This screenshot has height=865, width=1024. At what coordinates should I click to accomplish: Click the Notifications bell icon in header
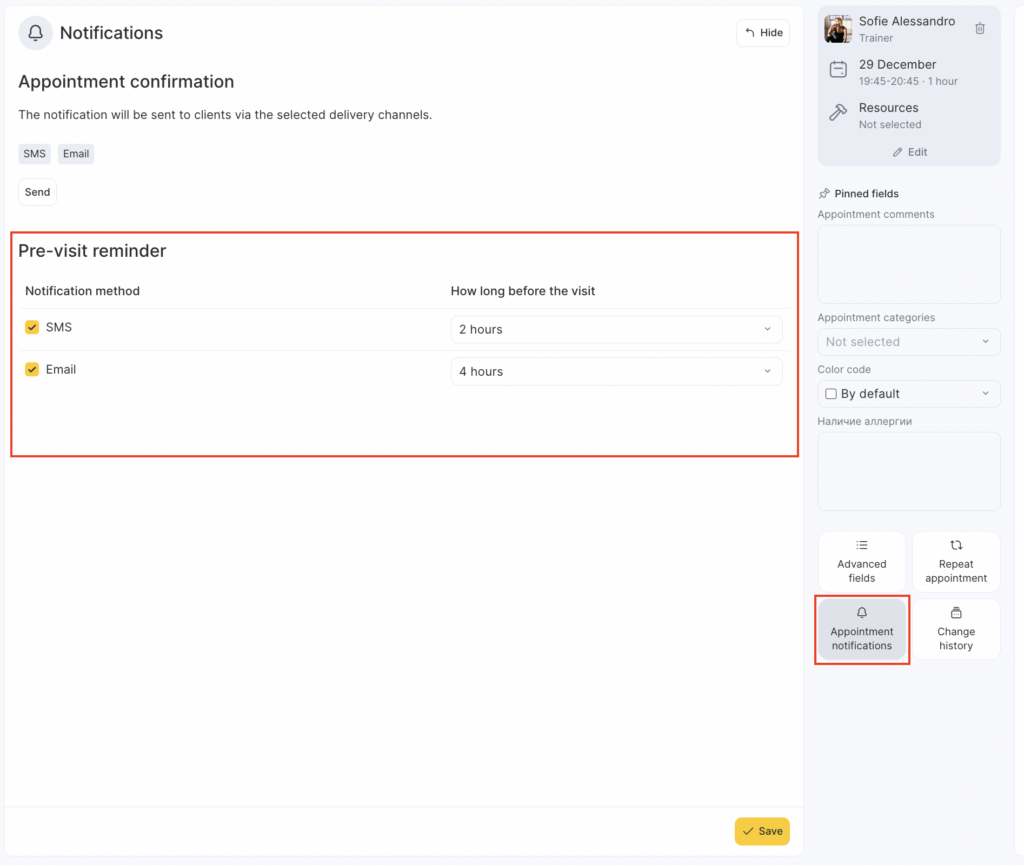[x=35, y=33]
